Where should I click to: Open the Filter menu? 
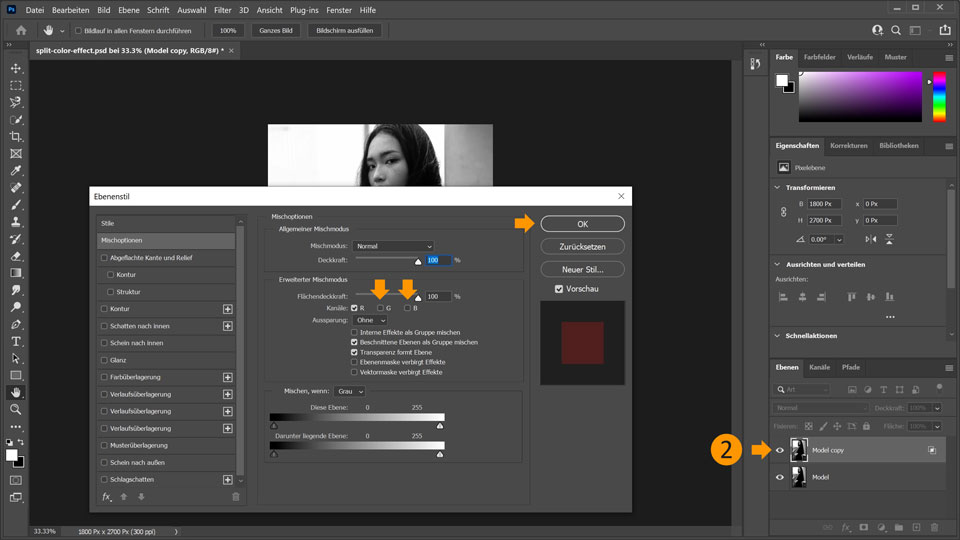click(222, 10)
